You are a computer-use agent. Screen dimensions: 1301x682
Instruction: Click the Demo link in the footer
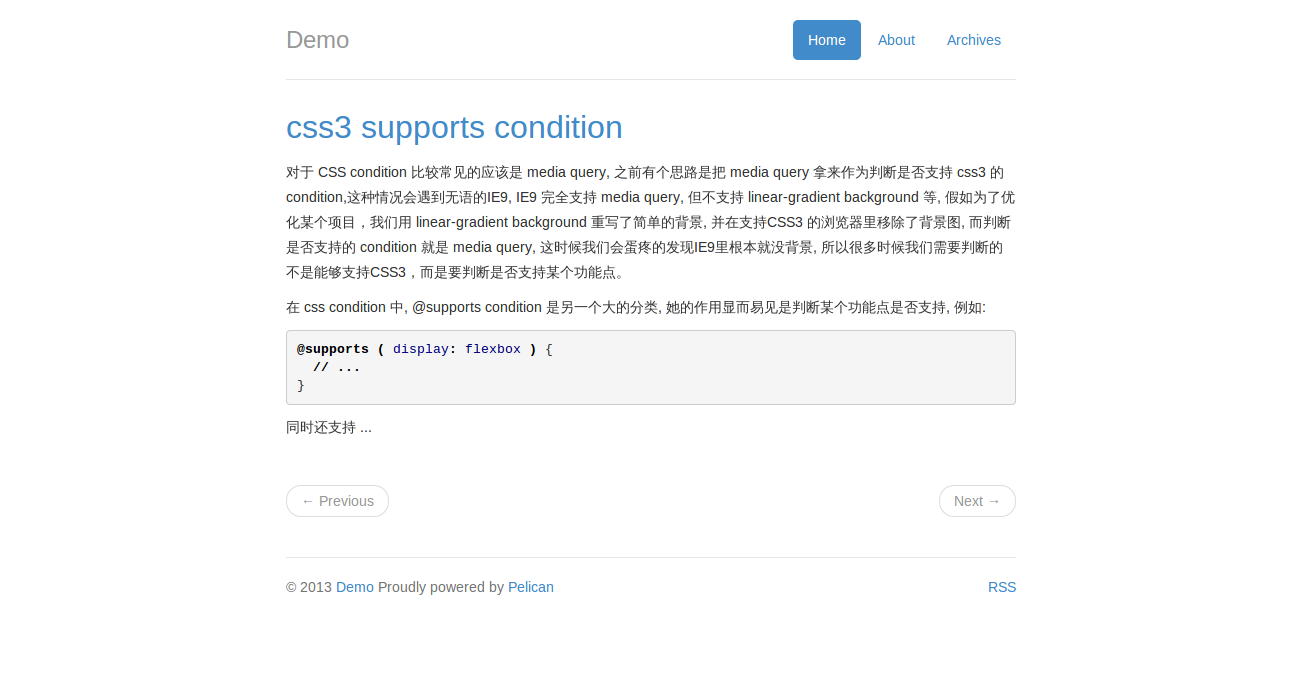click(354, 587)
